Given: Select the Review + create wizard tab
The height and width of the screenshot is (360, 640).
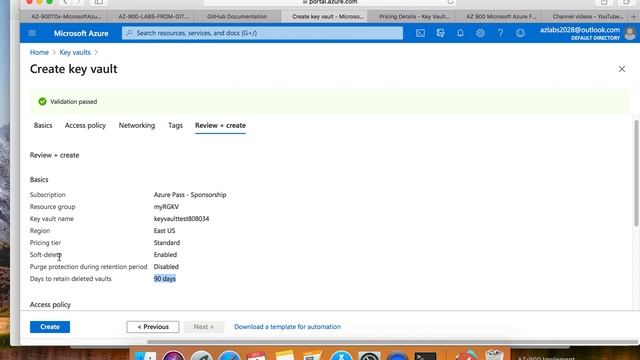Looking at the screenshot, I should [x=220, y=125].
